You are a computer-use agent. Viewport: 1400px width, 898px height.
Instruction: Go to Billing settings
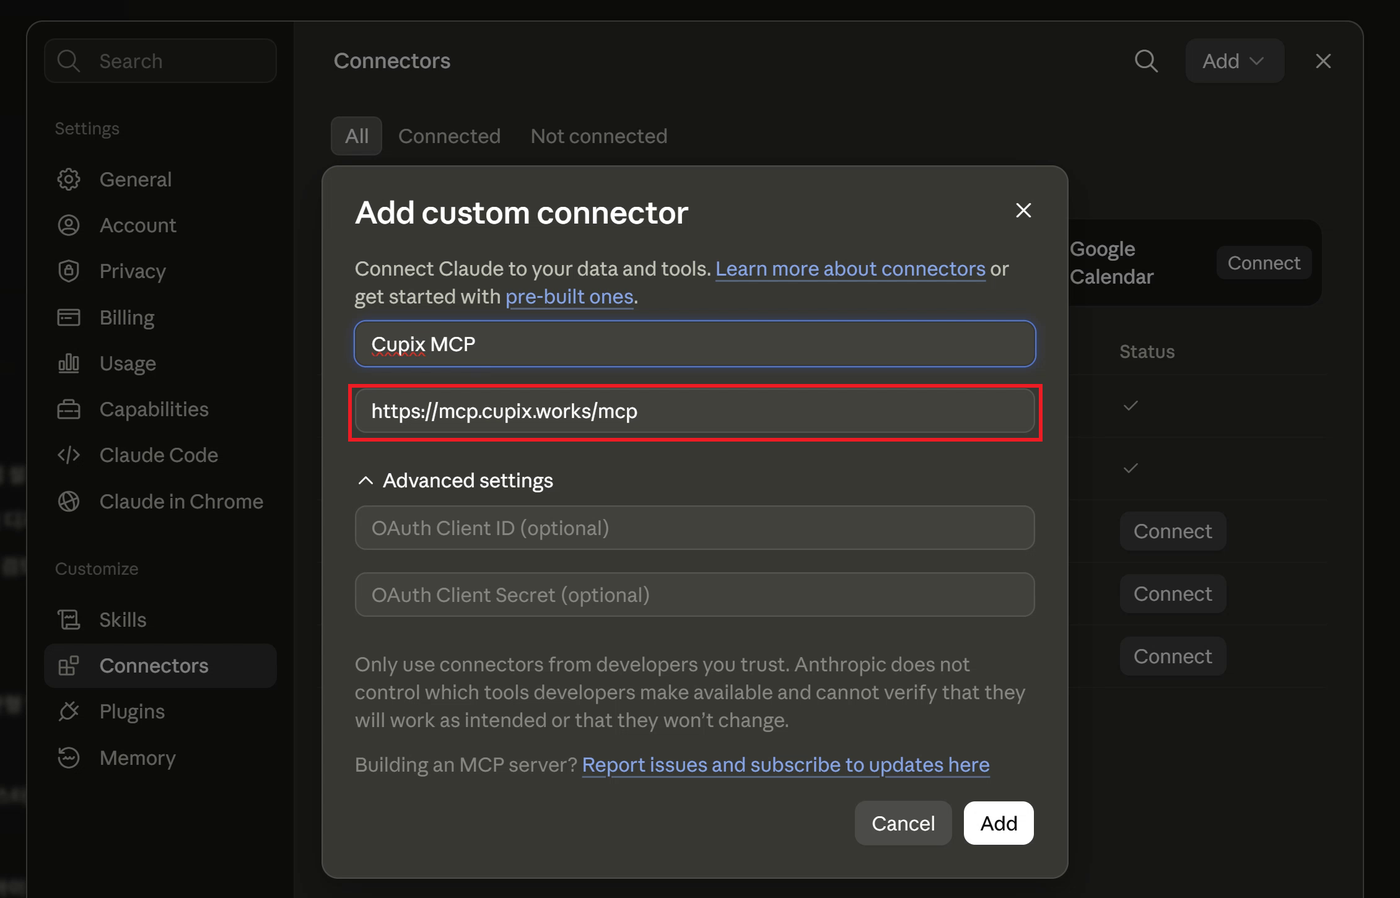[x=160, y=317]
